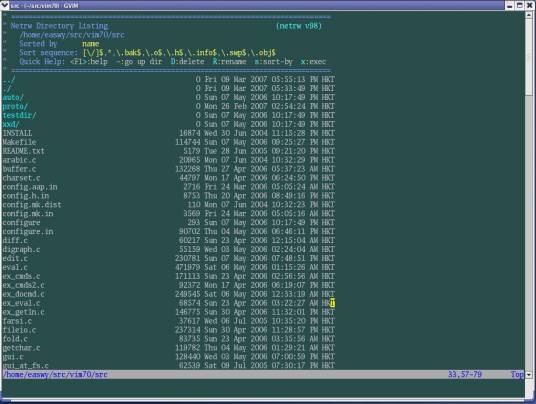Click file size 471979 of eval.c
The height and width of the screenshot is (404, 536).
coord(187,267)
